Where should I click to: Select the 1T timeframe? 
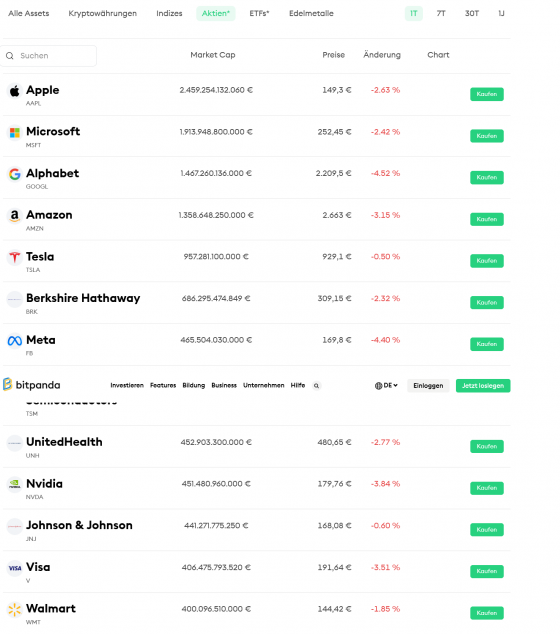[x=414, y=13]
